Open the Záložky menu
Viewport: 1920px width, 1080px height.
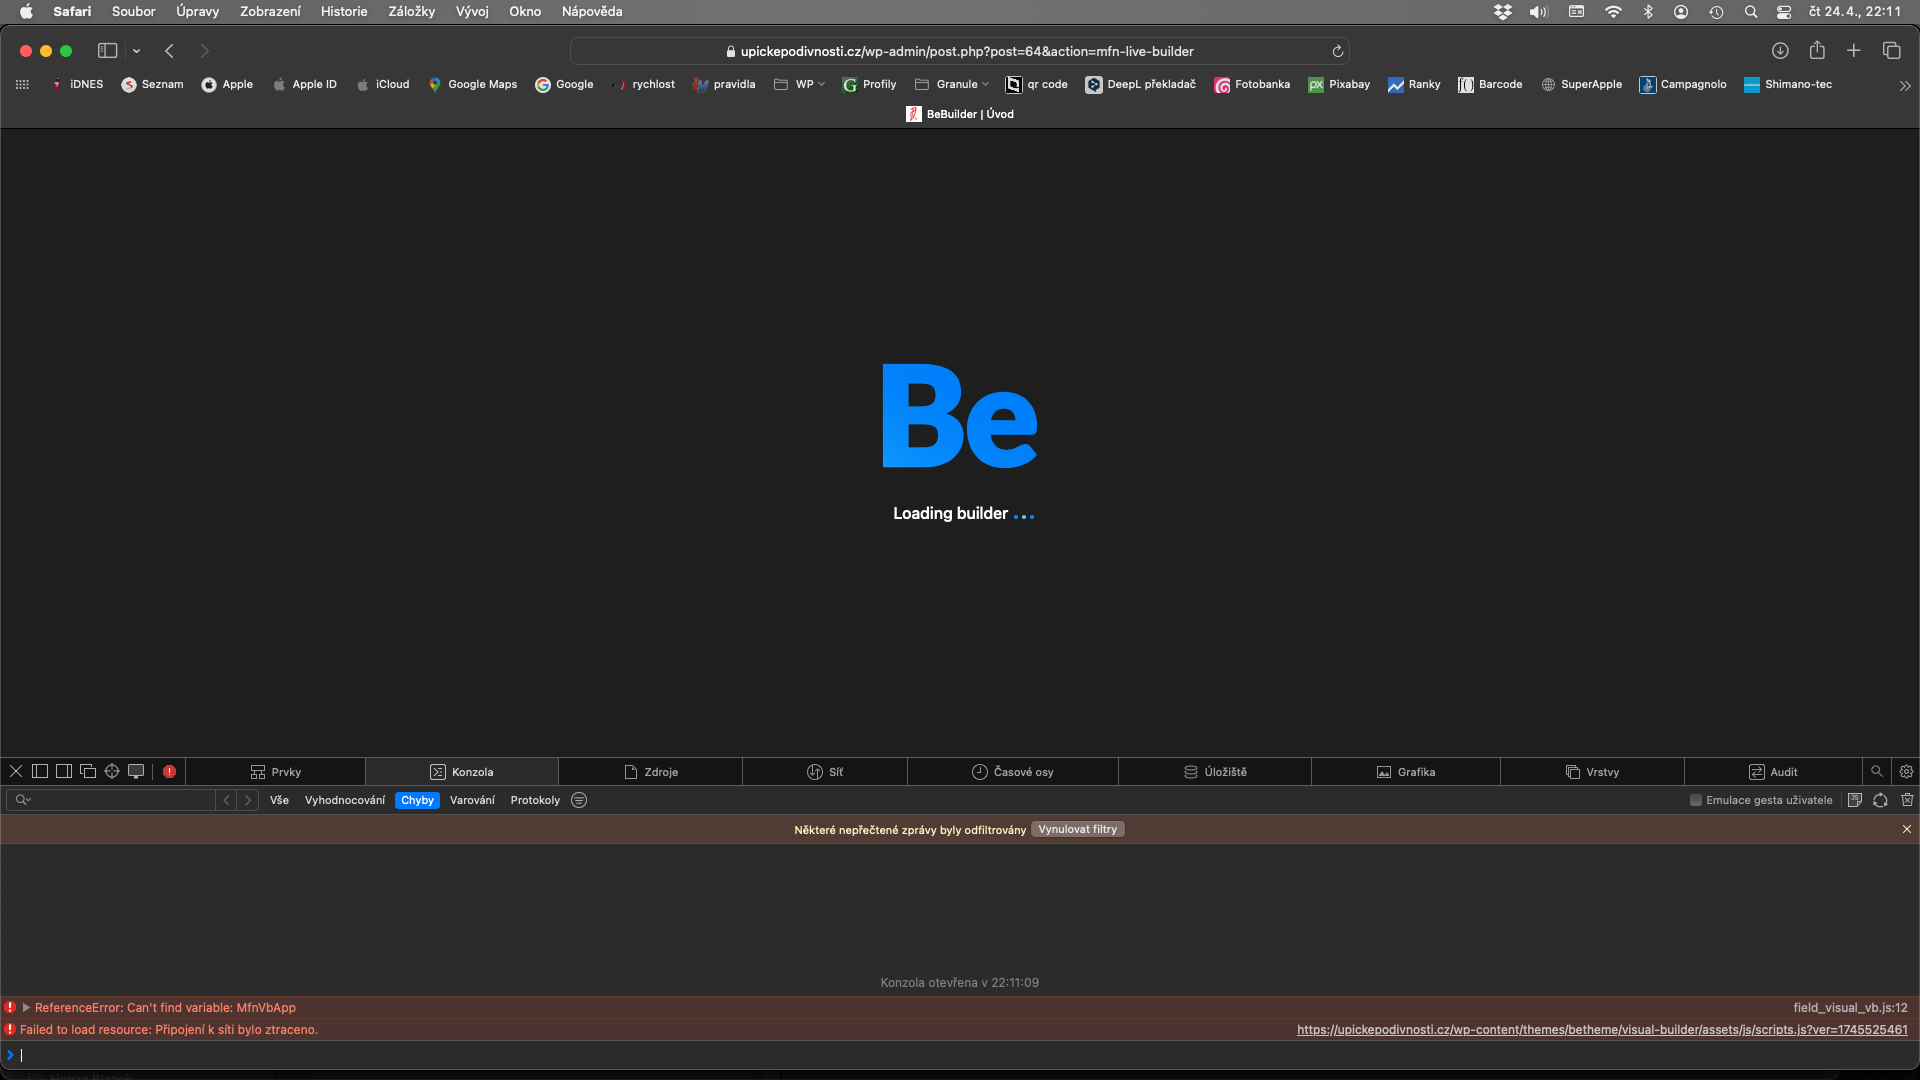tap(411, 12)
